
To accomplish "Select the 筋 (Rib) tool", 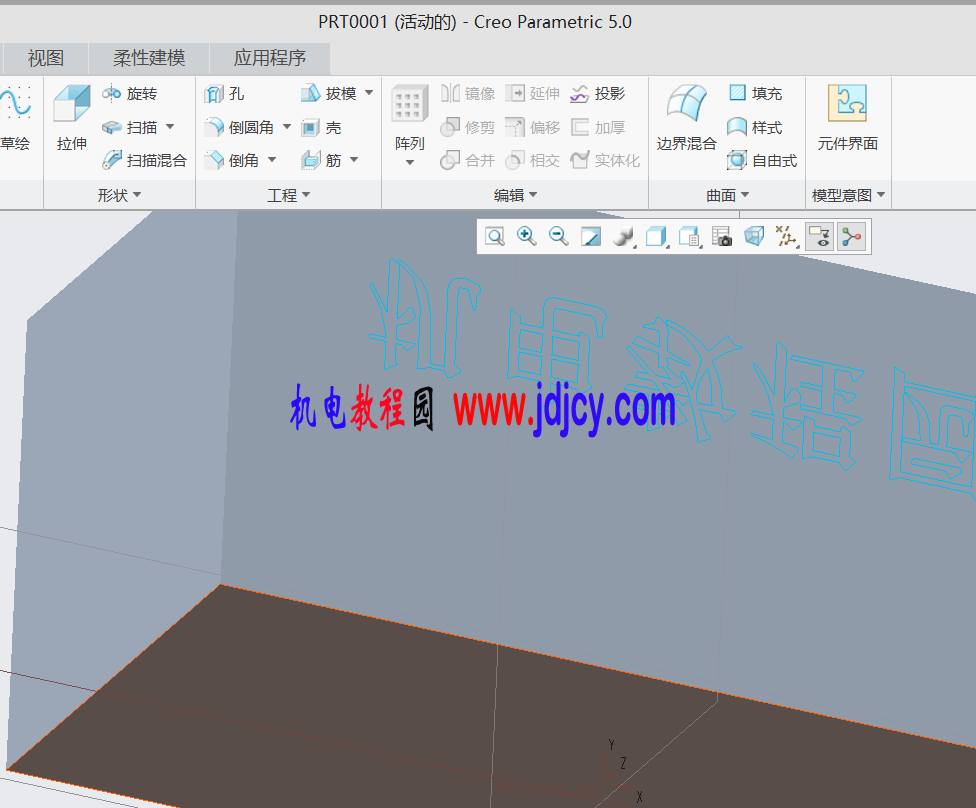I will [321, 161].
